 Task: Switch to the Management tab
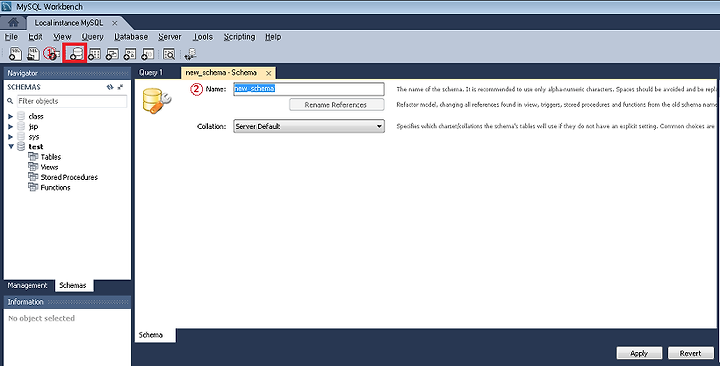(27, 285)
